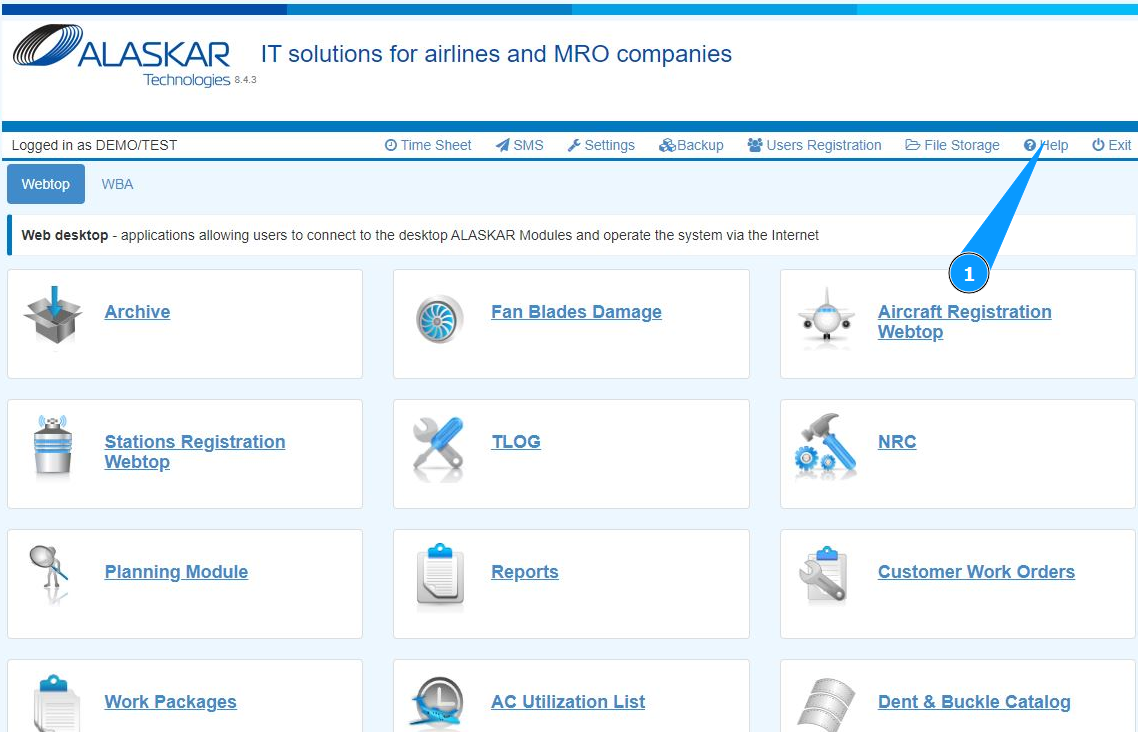The image size is (1138, 732).
Task: Click the Dent & Buckle Catalog icon
Action: pos(826,704)
